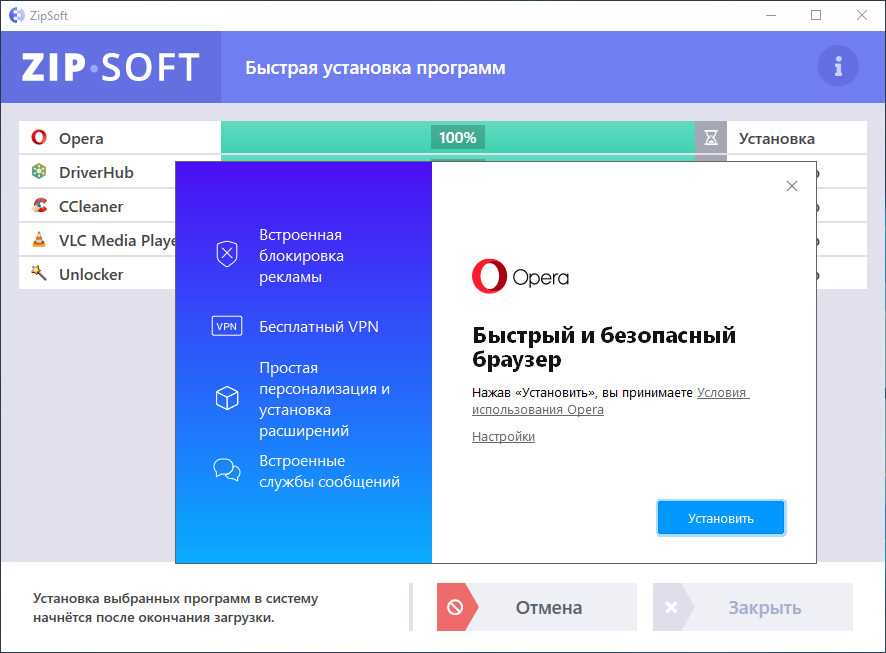Click the info icon in header

click(837, 67)
